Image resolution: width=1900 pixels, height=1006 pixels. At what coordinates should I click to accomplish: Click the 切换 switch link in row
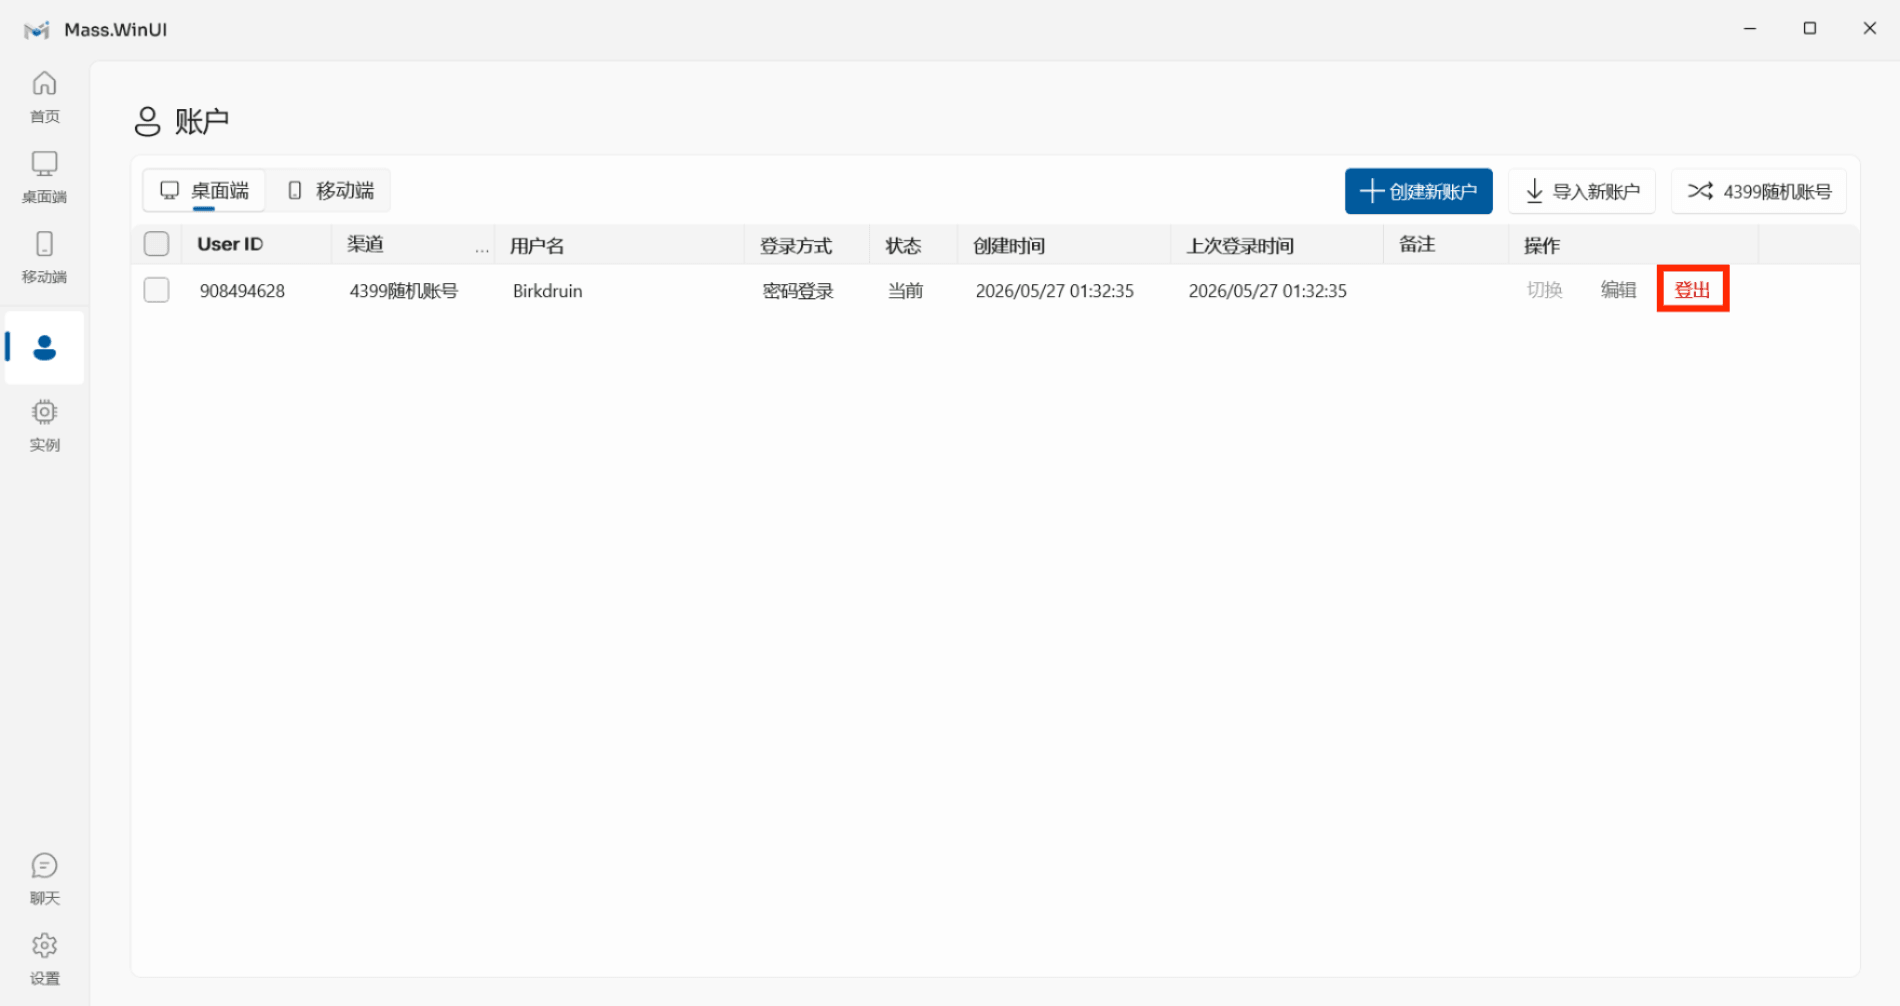coord(1544,290)
